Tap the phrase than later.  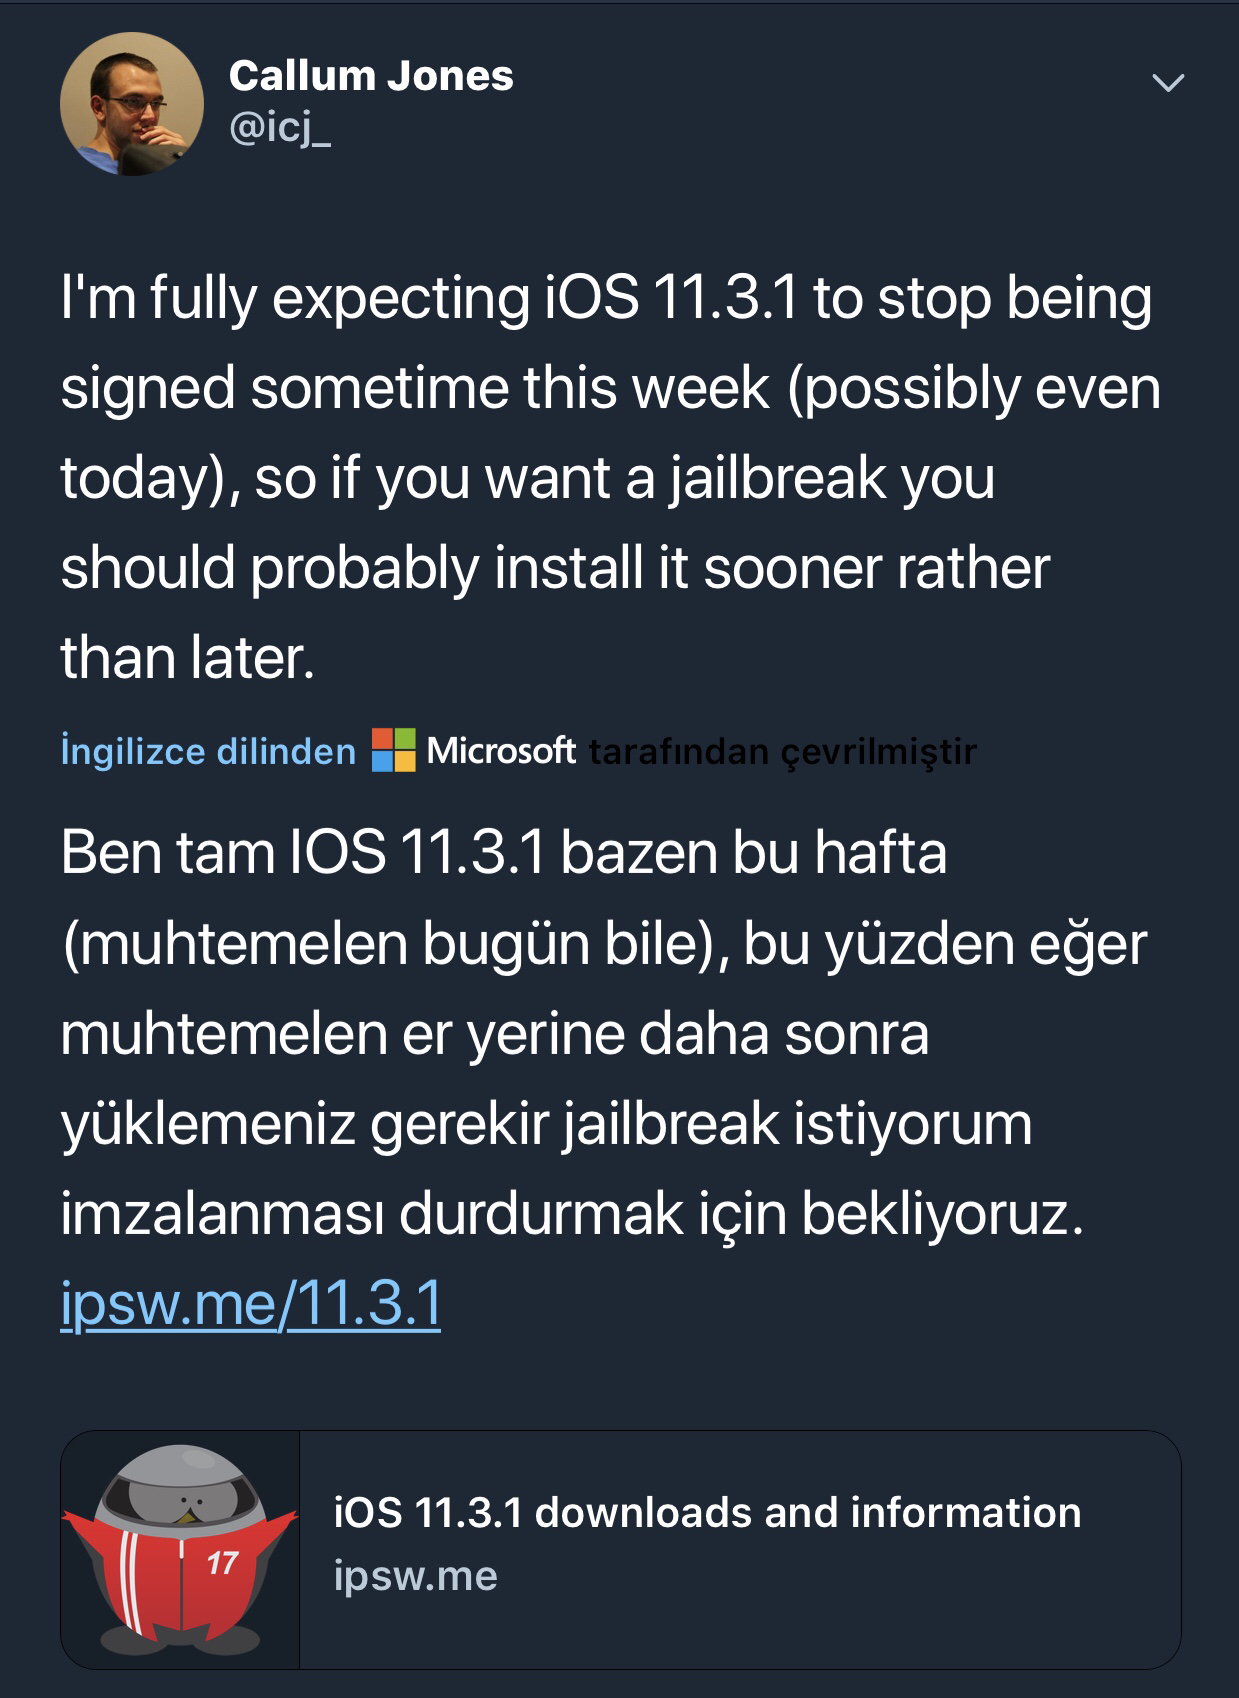coord(188,658)
